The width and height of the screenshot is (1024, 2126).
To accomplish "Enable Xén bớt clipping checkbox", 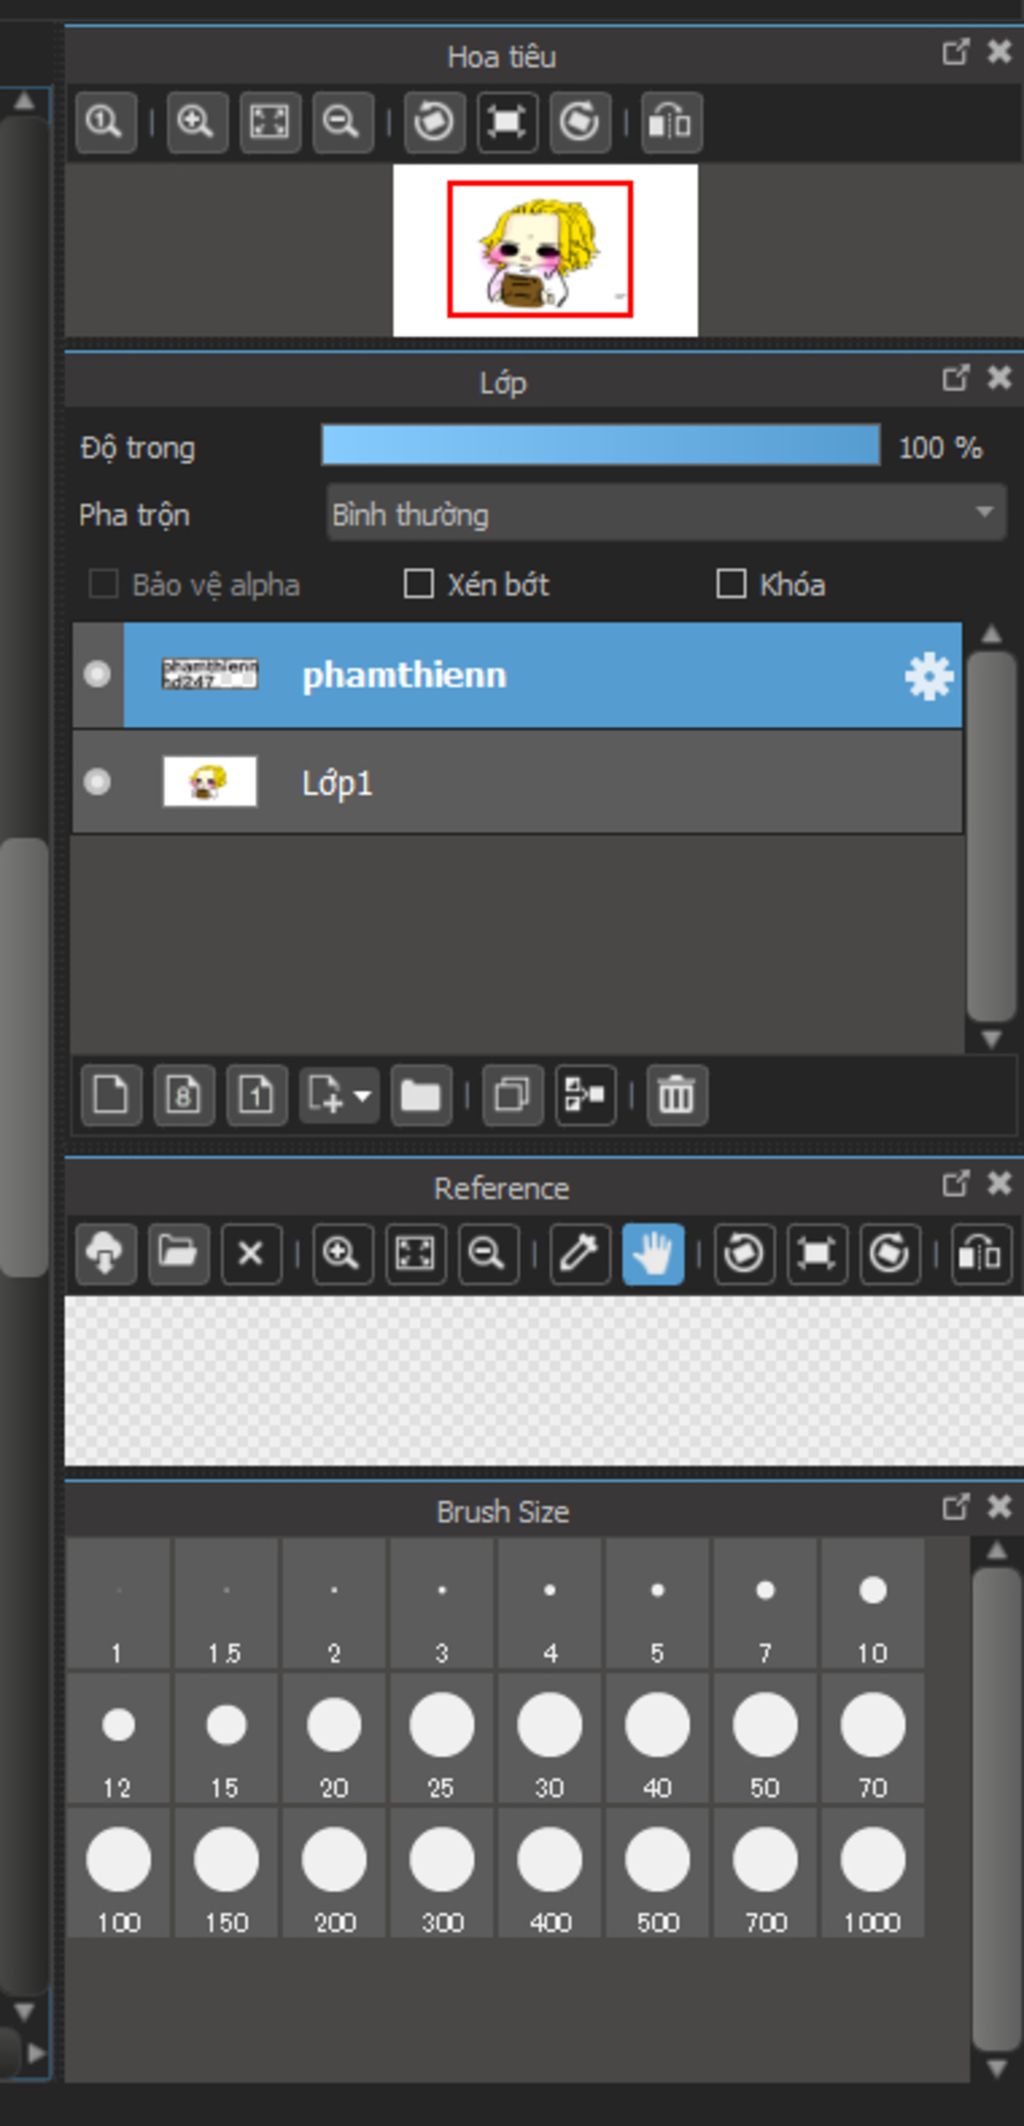I will 418,584.
